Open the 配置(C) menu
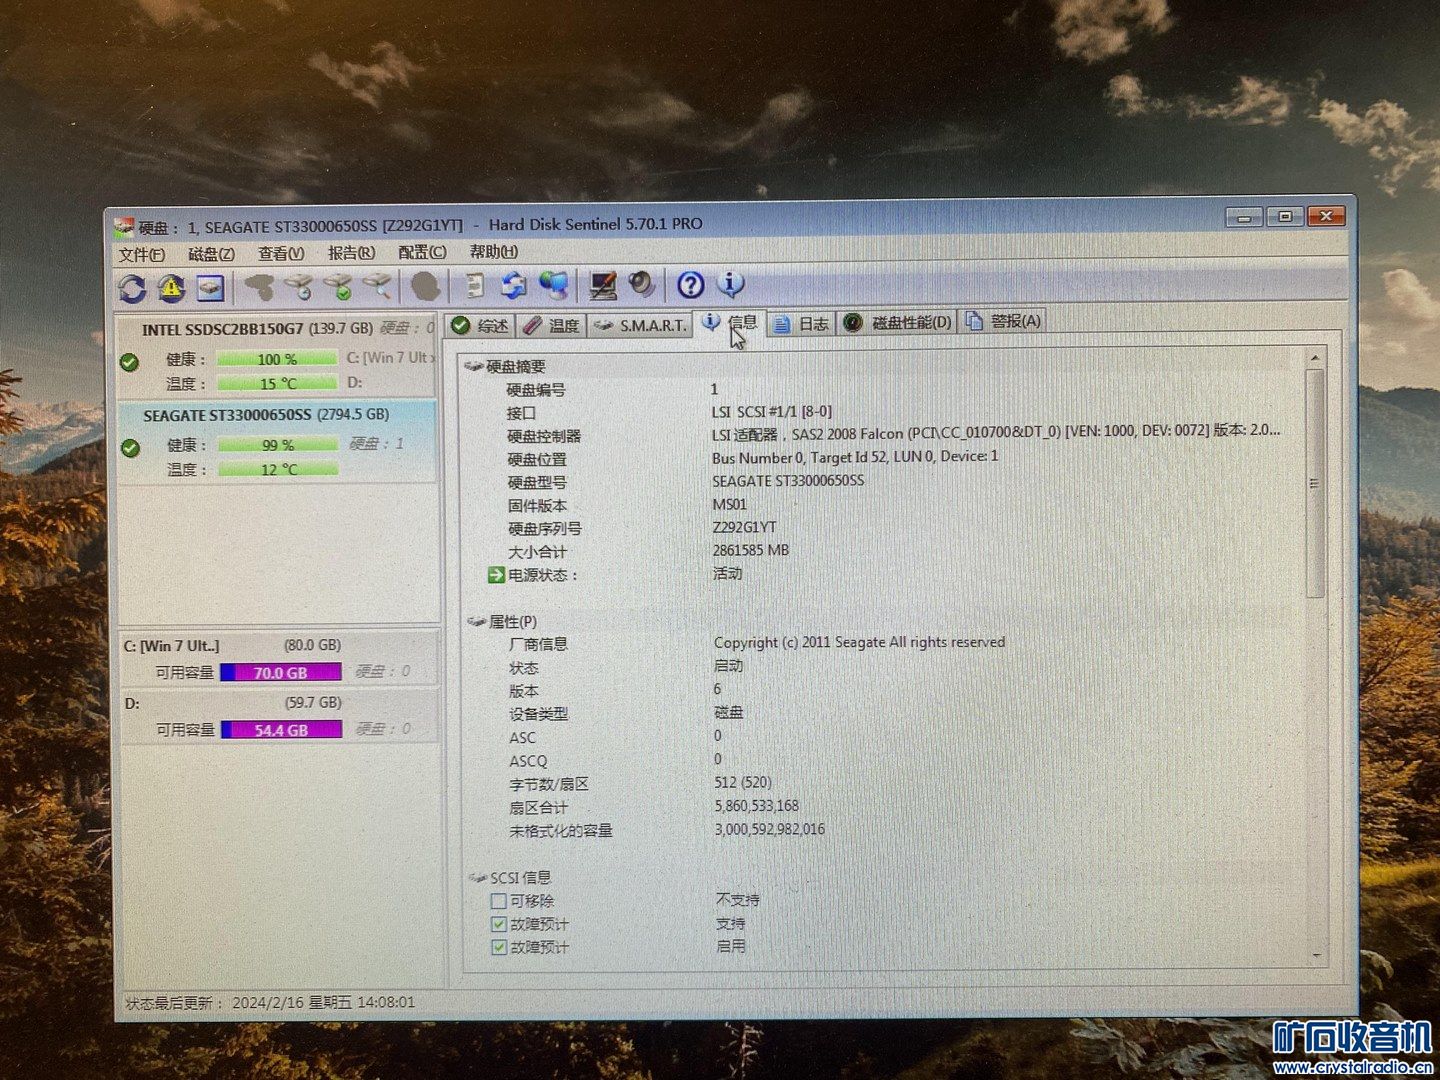This screenshot has width=1440, height=1080. [422, 252]
